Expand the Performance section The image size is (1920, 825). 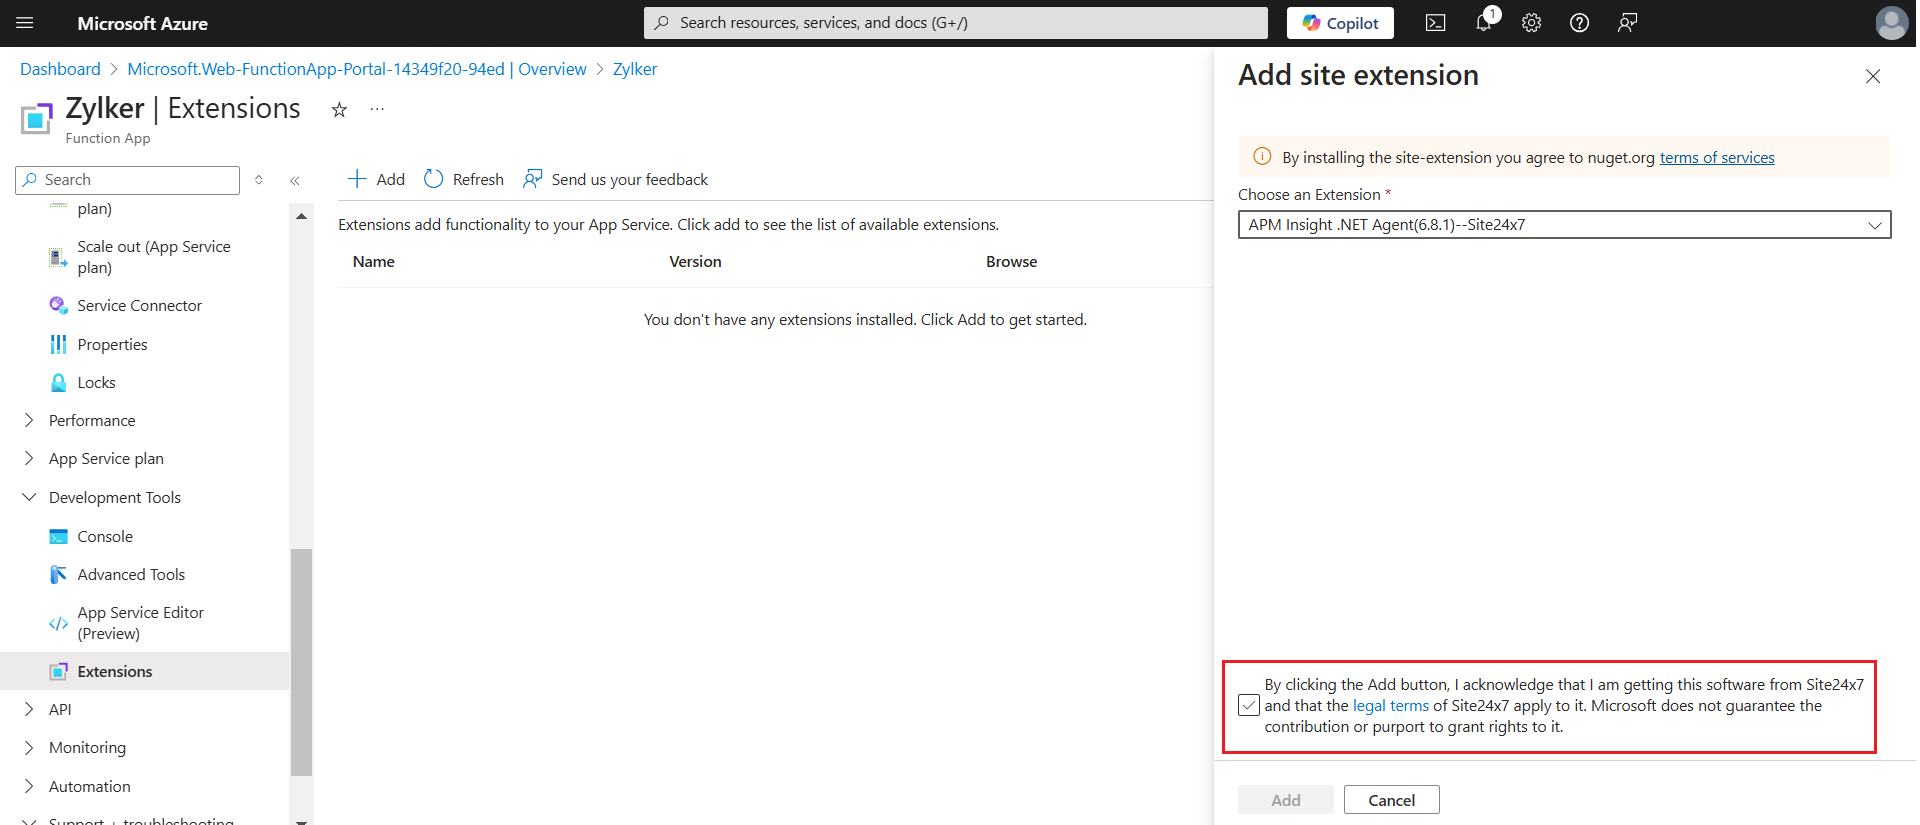(x=29, y=421)
